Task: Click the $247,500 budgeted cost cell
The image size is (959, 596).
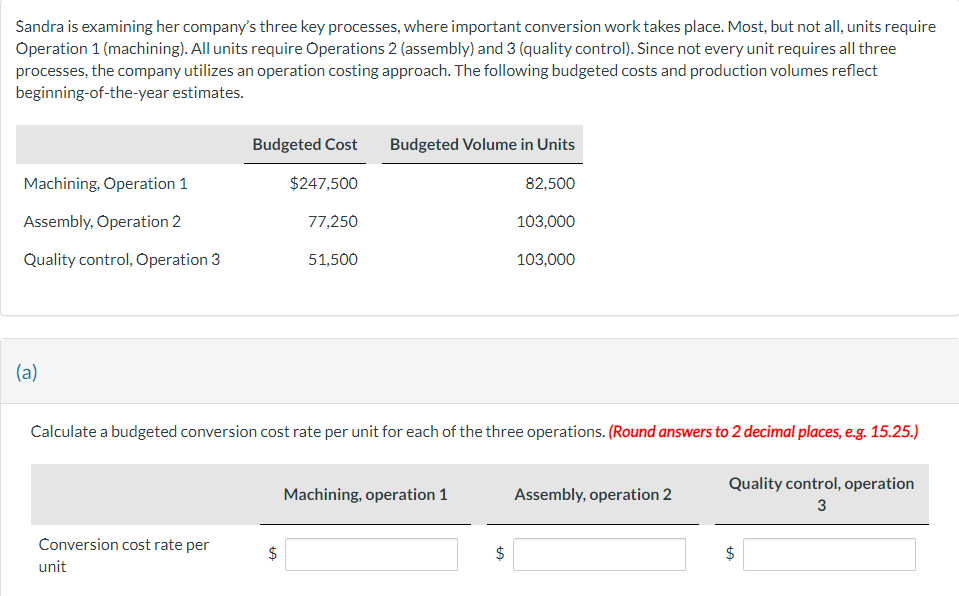Action: click(x=324, y=183)
